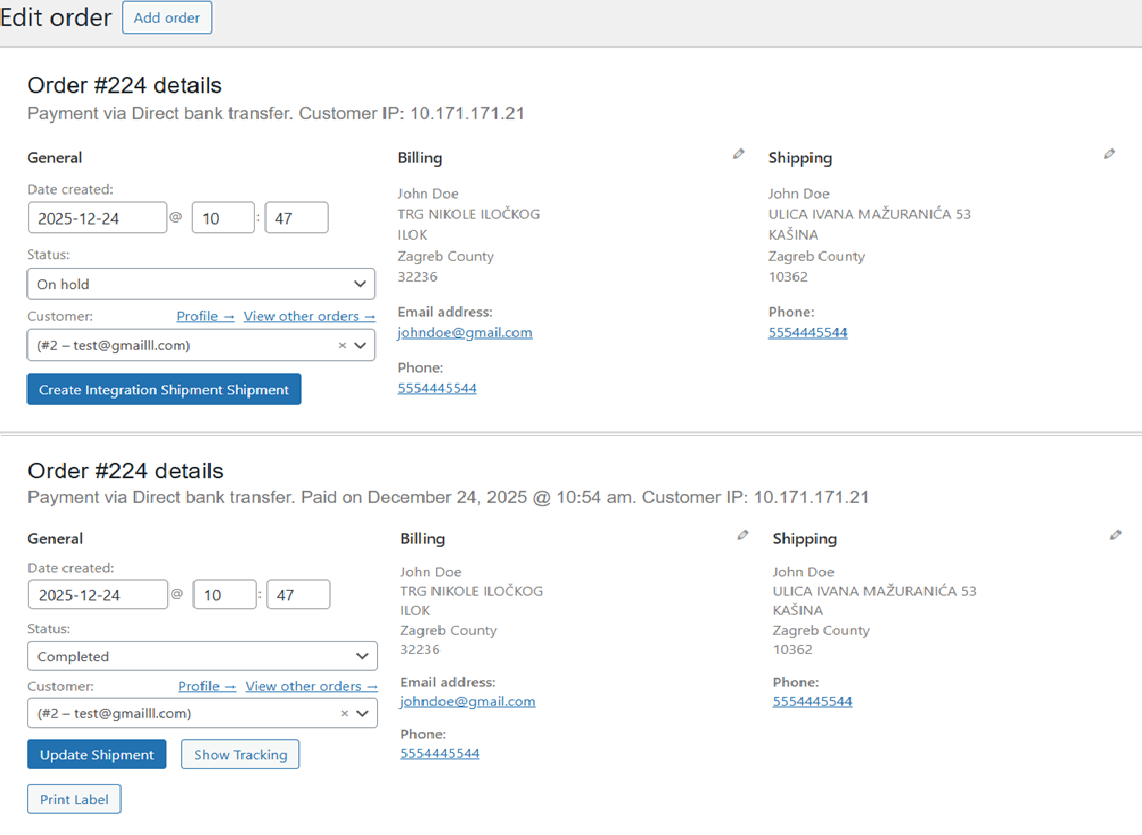This screenshot has width=1142, height=835.
Task: Click the Date created field showing 2025-12-24
Action: [97, 217]
